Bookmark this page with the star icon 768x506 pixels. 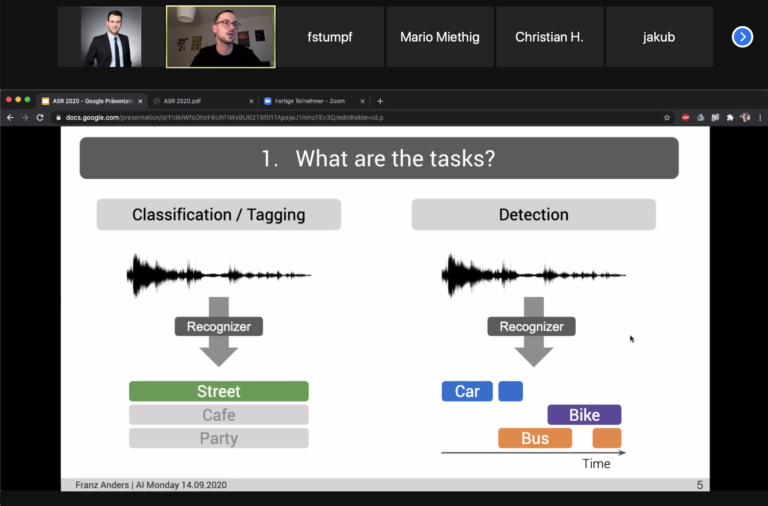[x=667, y=117]
